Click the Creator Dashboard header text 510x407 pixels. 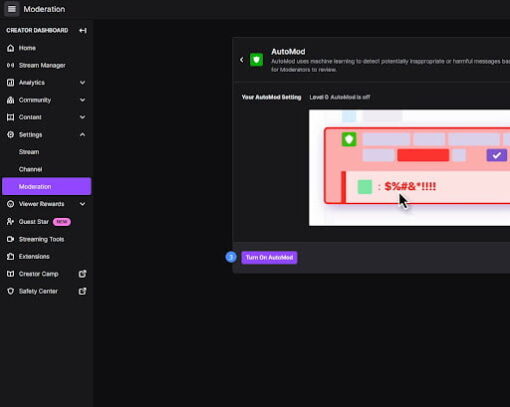tap(37, 30)
